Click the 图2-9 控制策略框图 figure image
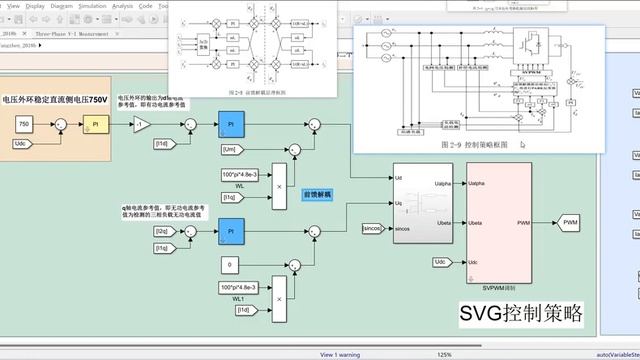 coord(479,89)
